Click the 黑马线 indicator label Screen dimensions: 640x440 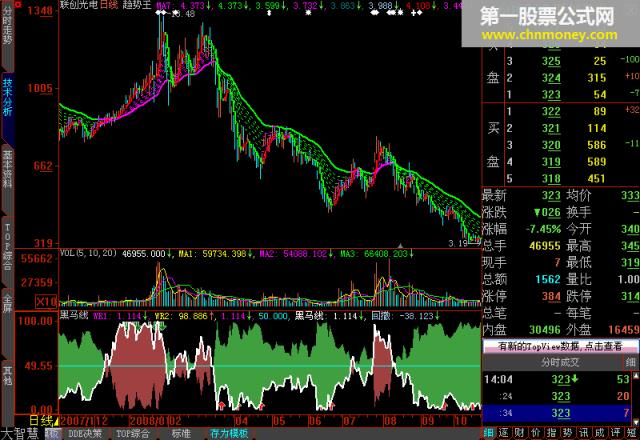[74, 315]
